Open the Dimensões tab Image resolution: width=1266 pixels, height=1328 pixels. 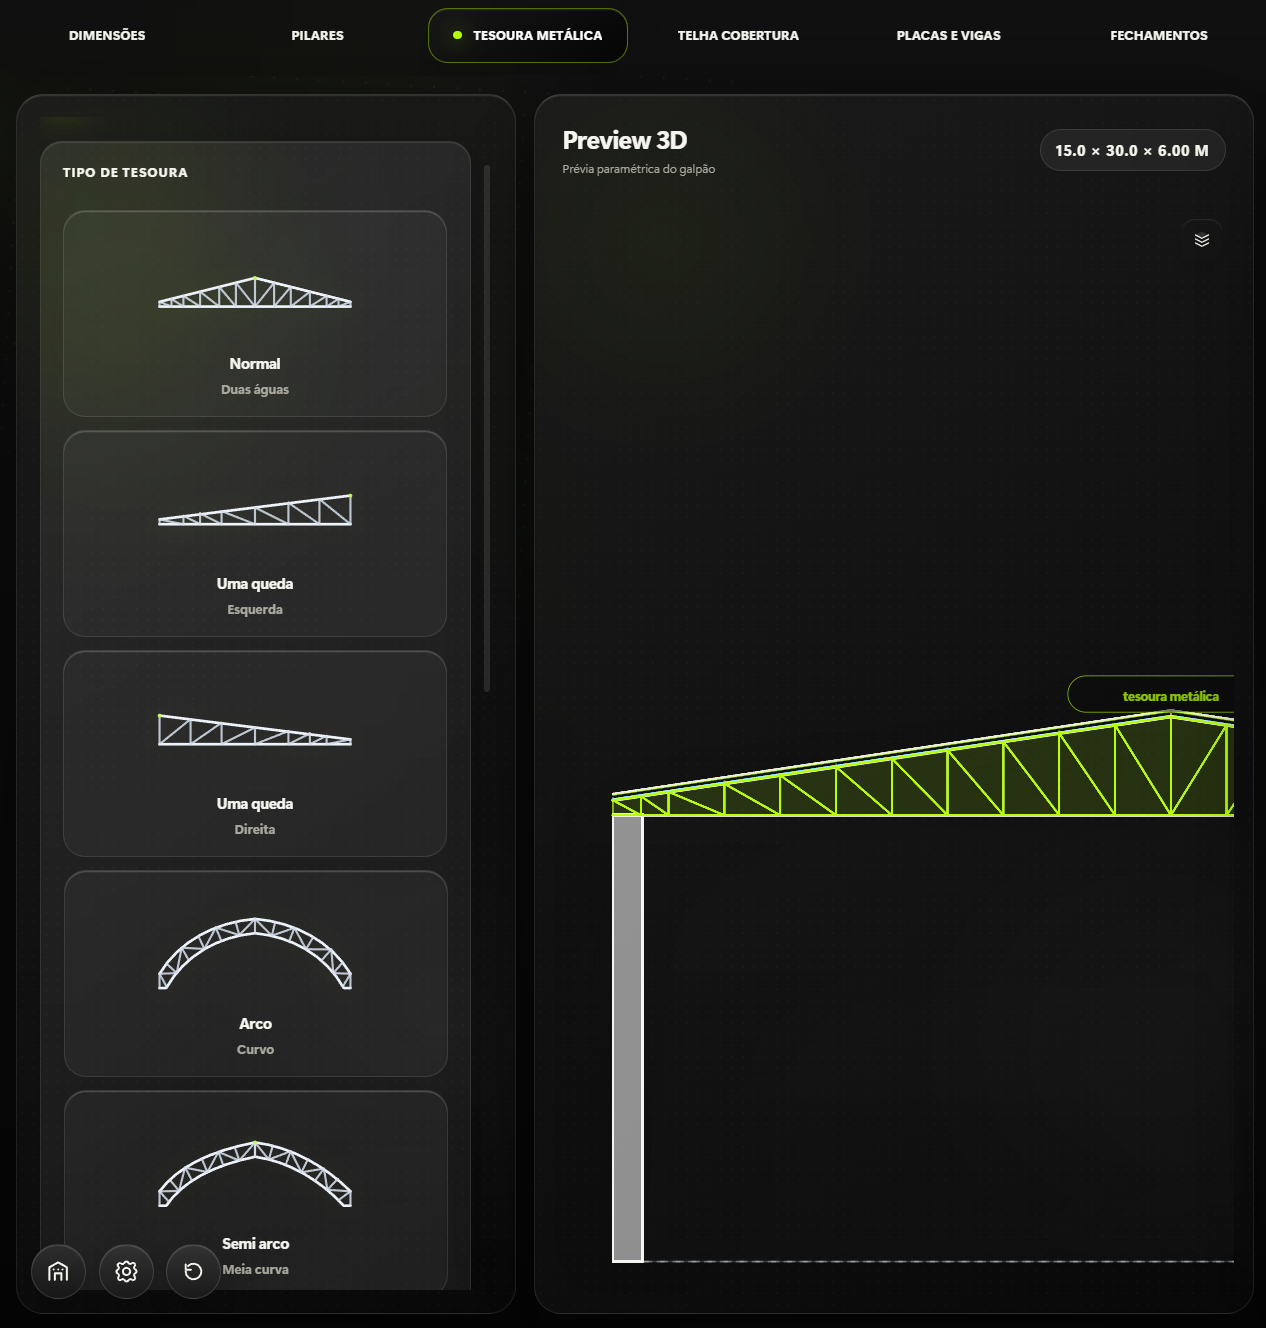(x=107, y=36)
